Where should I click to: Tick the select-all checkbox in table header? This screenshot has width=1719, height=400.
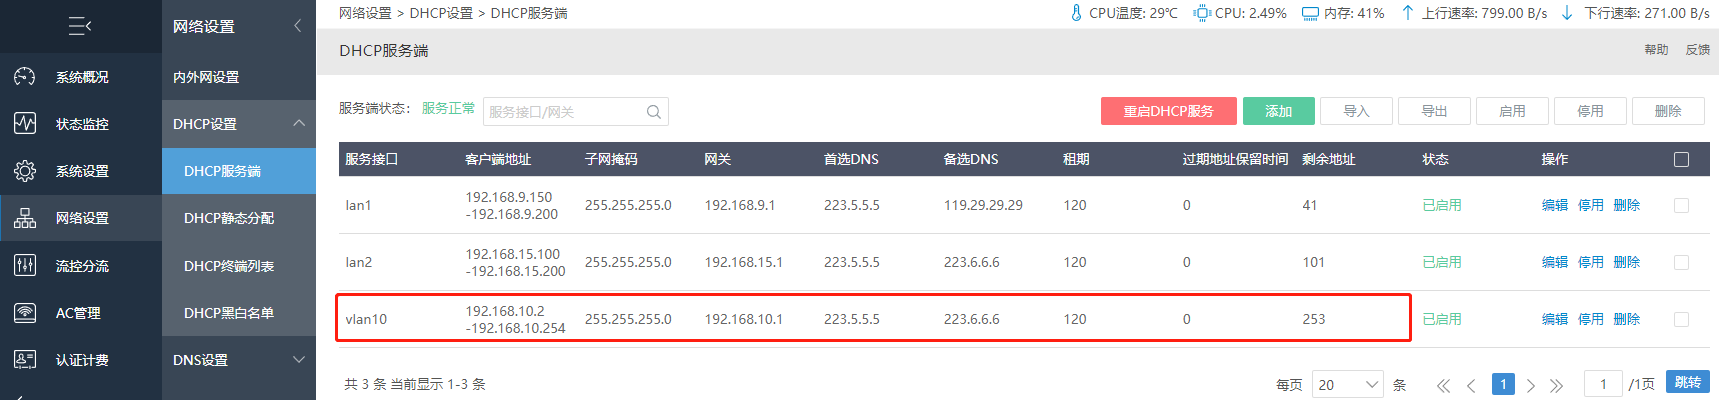coord(1681,159)
